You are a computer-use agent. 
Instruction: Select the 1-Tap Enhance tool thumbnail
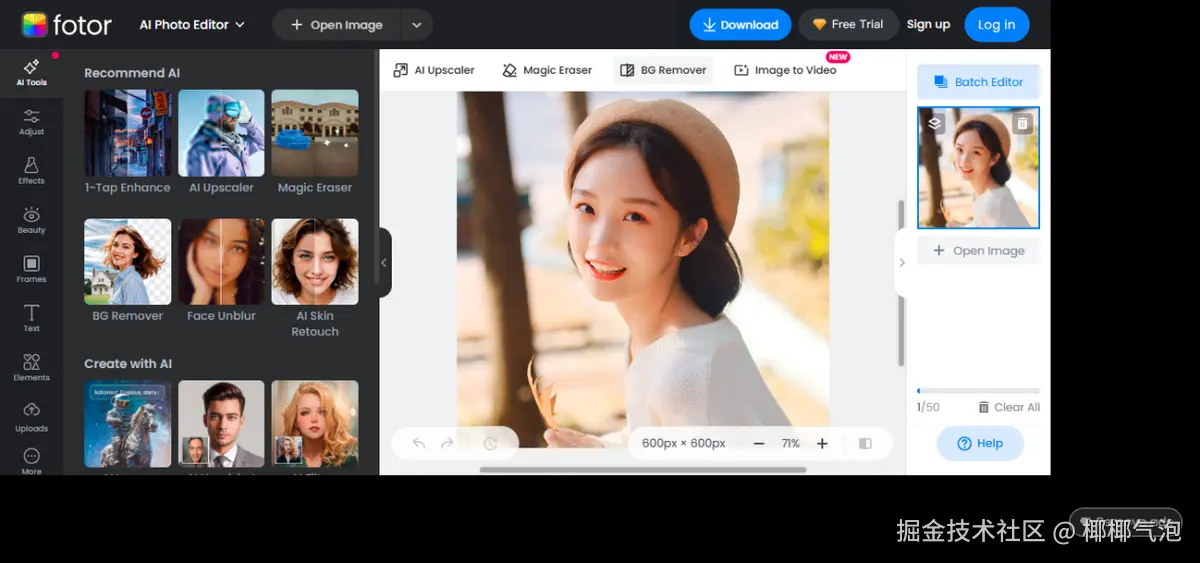tap(127, 133)
